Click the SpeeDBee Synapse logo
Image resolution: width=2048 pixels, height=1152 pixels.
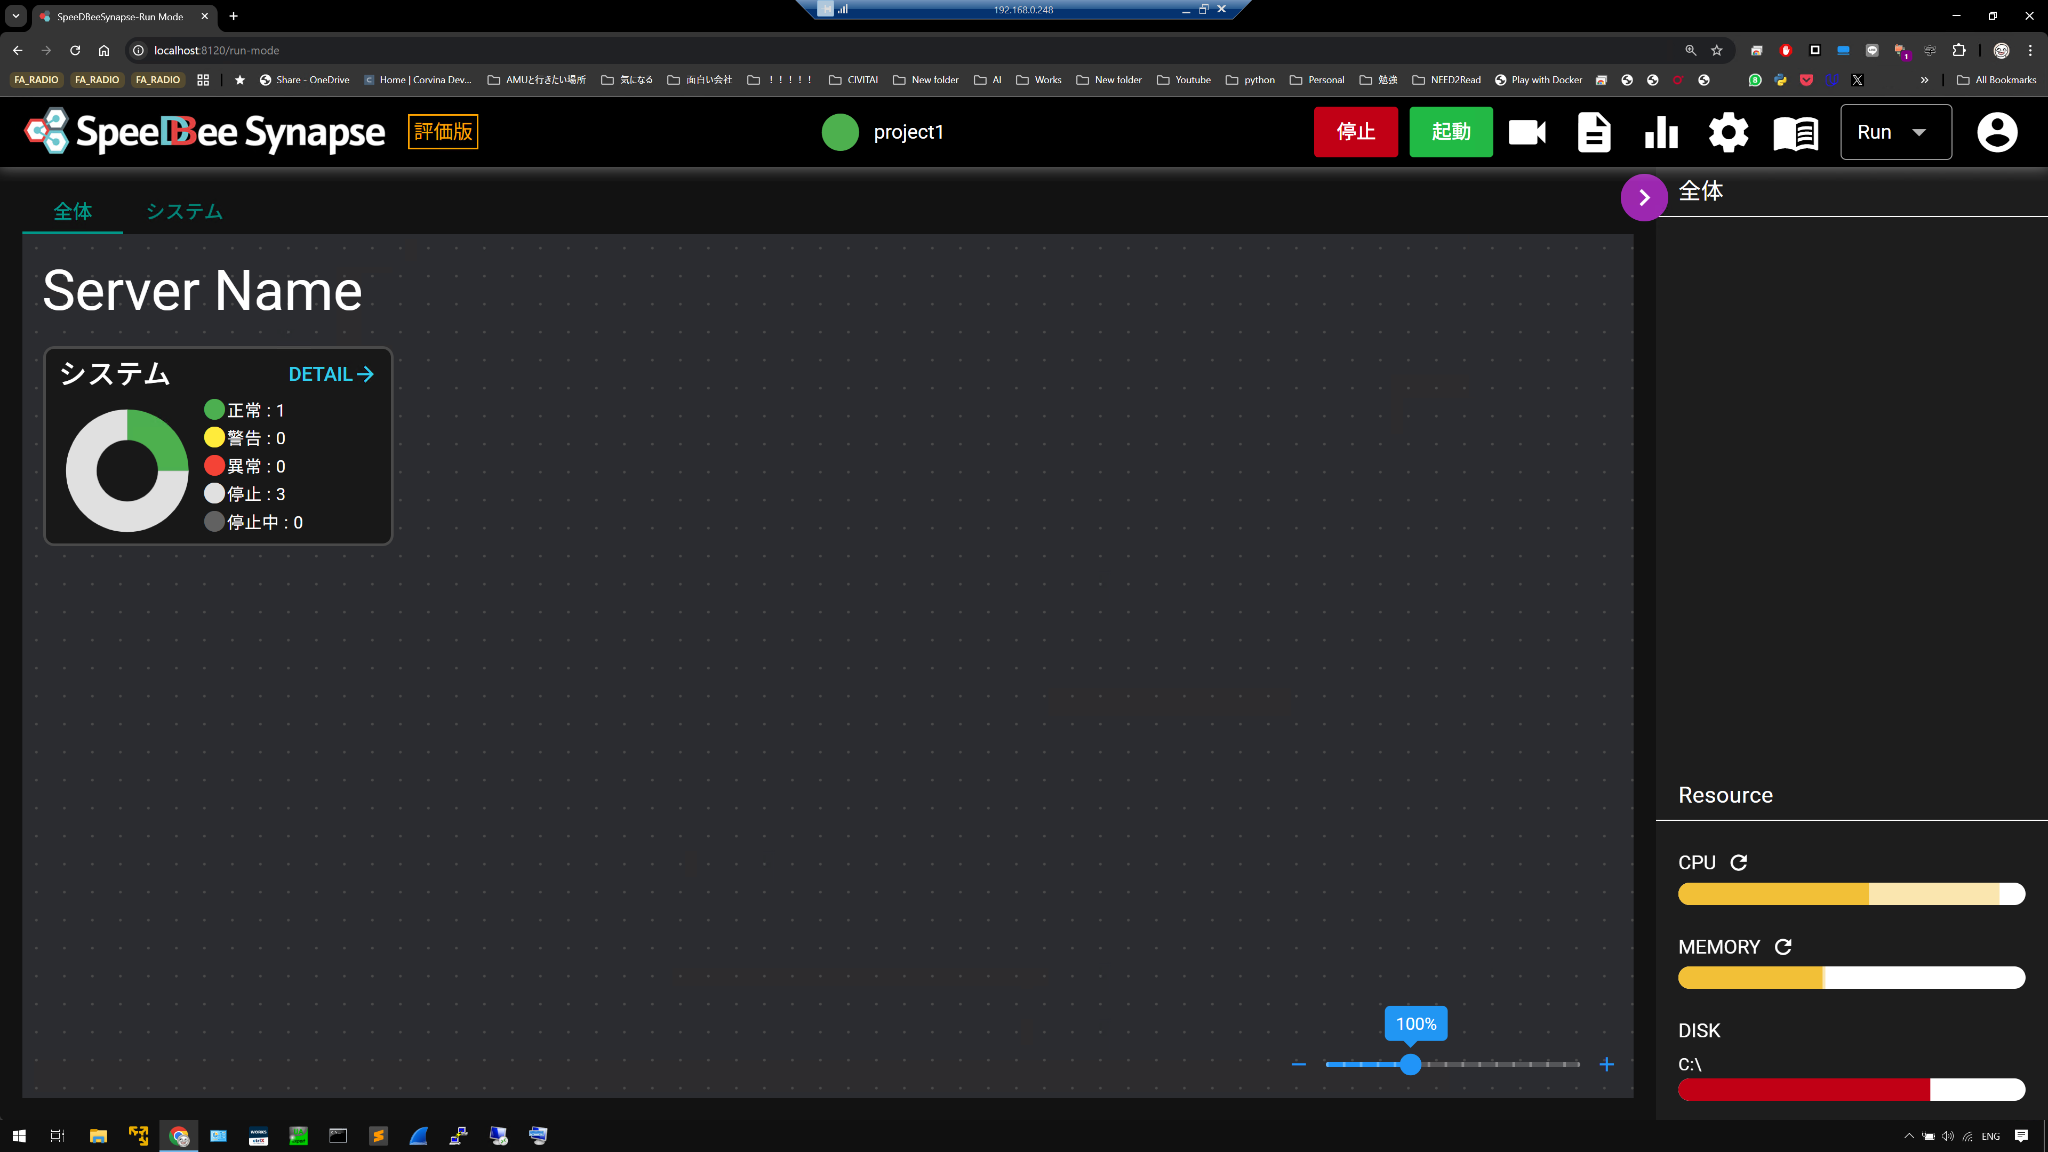pyautogui.click(x=205, y=132)
